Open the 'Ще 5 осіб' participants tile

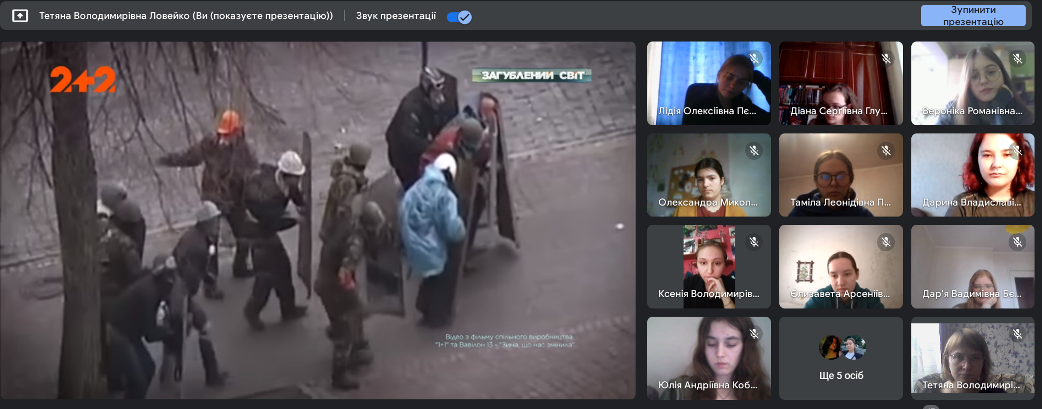(841, 358)
